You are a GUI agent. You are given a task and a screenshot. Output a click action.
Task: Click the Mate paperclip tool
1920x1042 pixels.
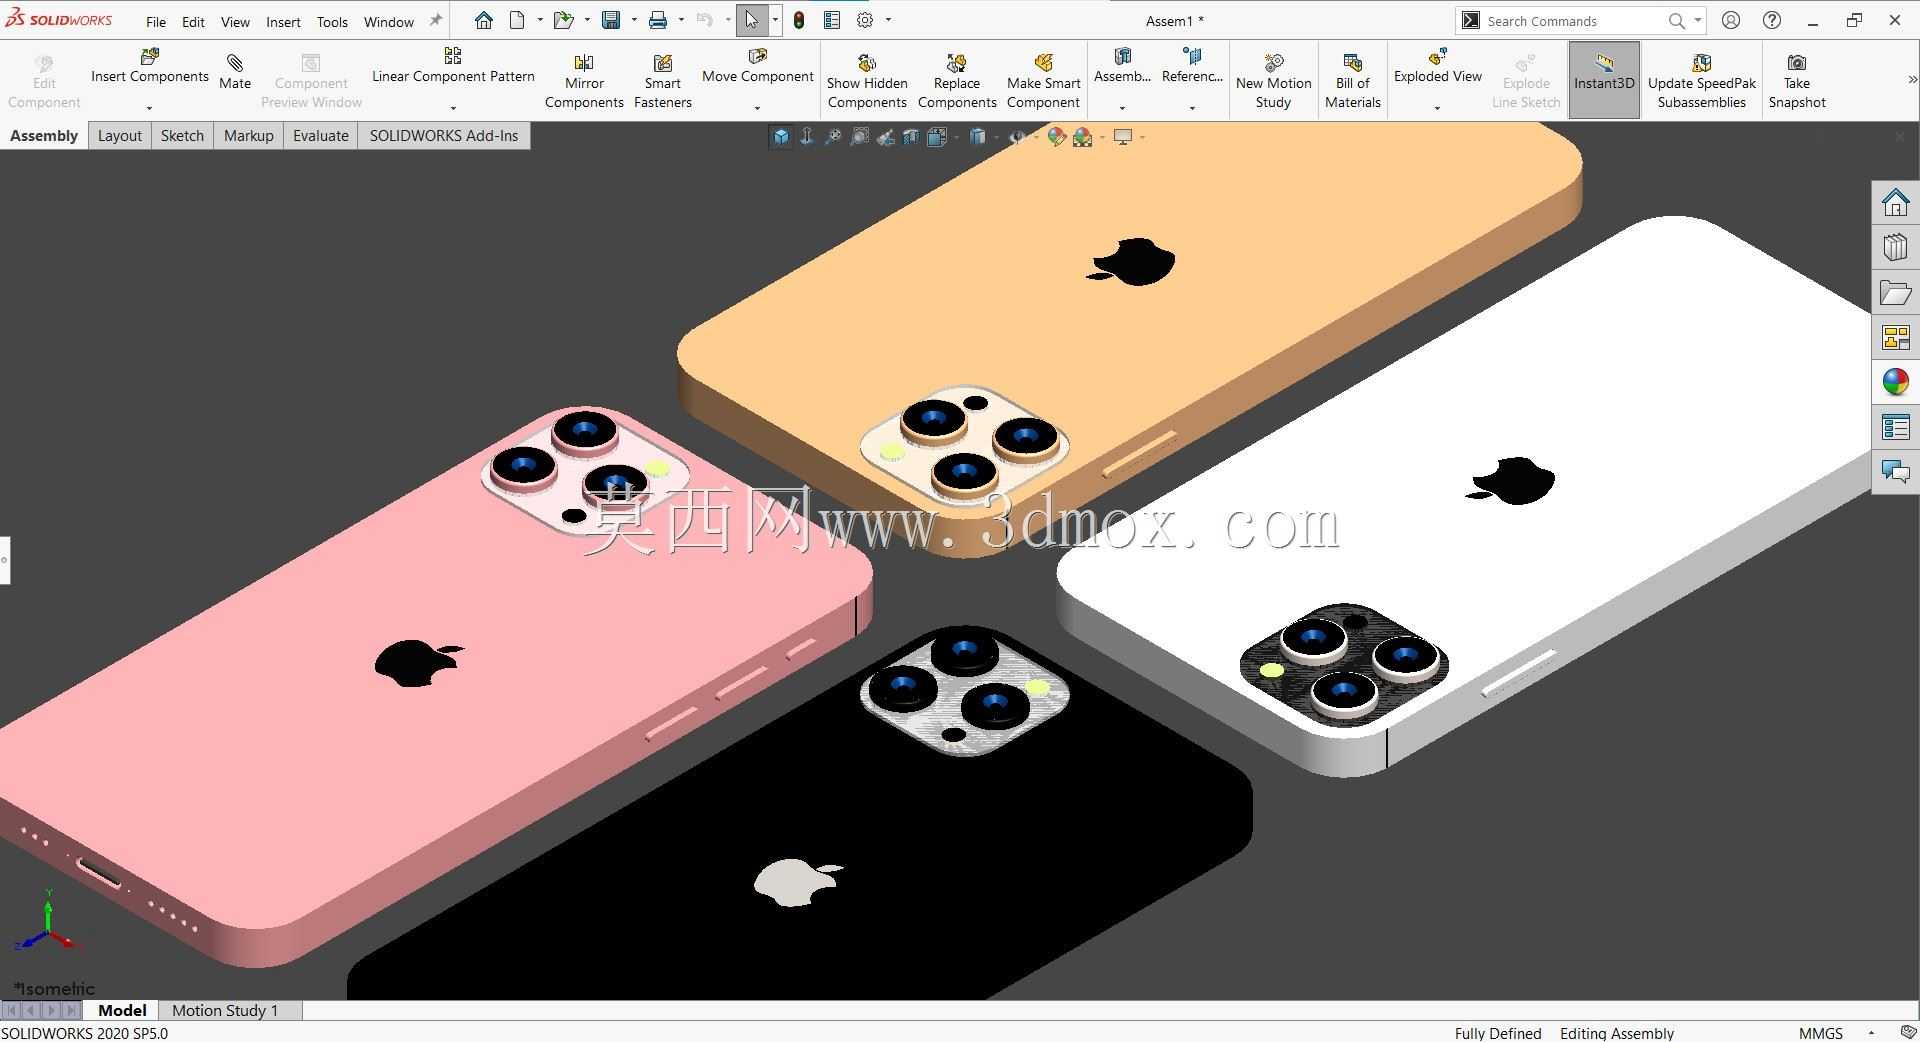(x=235, y=72)
